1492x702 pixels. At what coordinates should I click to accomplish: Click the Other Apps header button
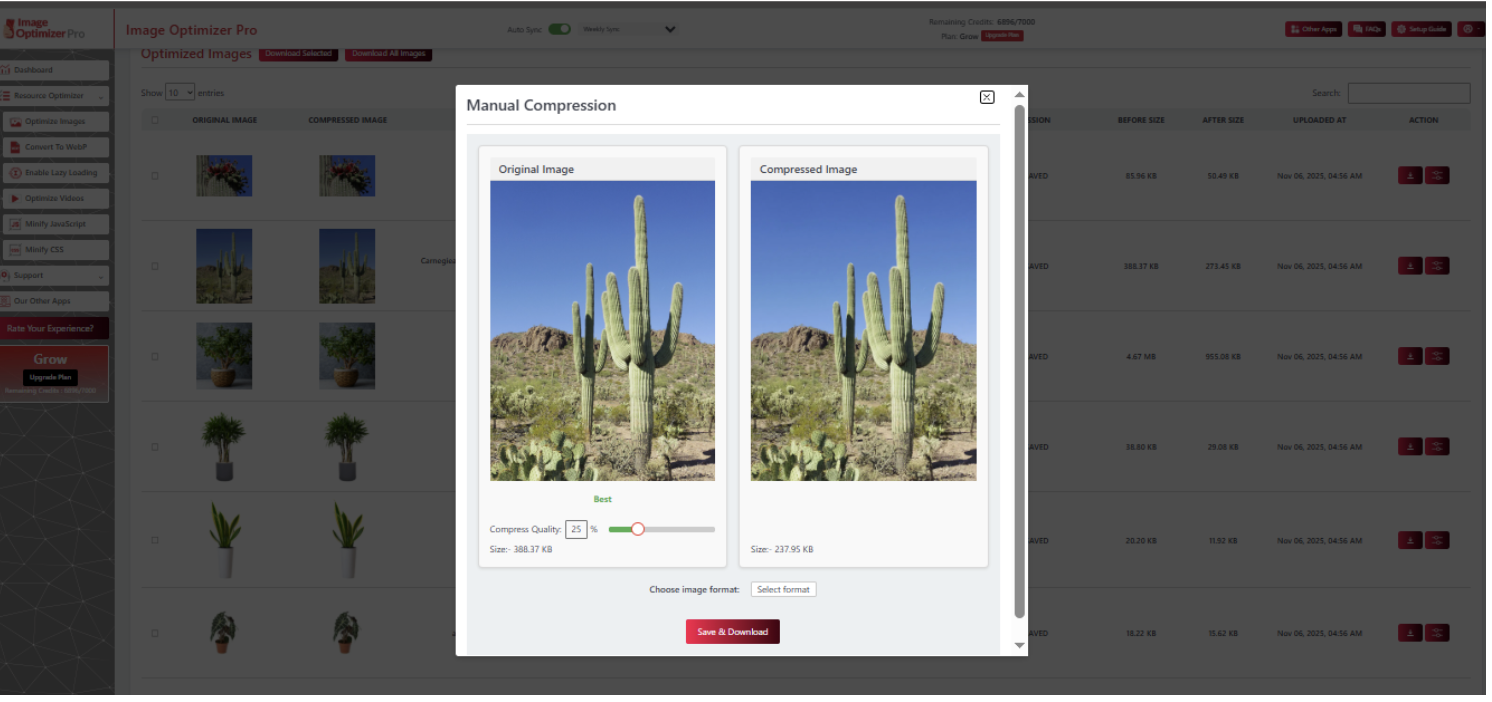pos(1313,29)
